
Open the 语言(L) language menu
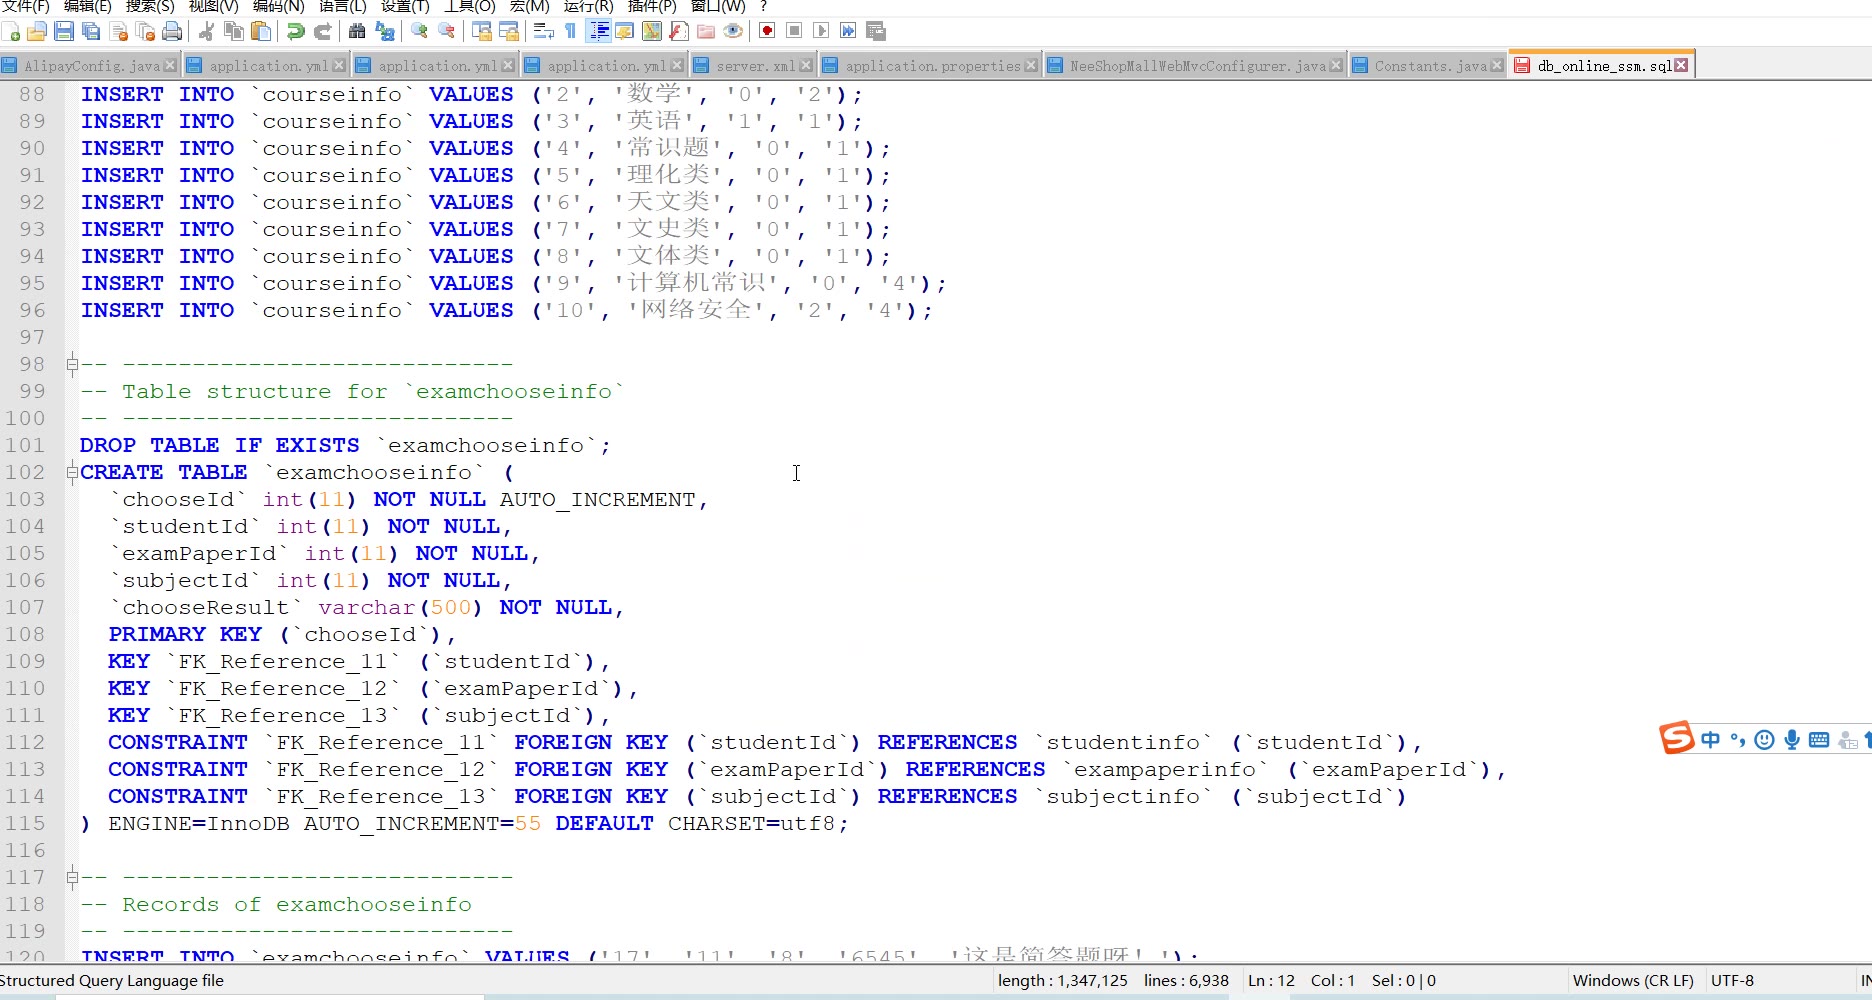342,6
